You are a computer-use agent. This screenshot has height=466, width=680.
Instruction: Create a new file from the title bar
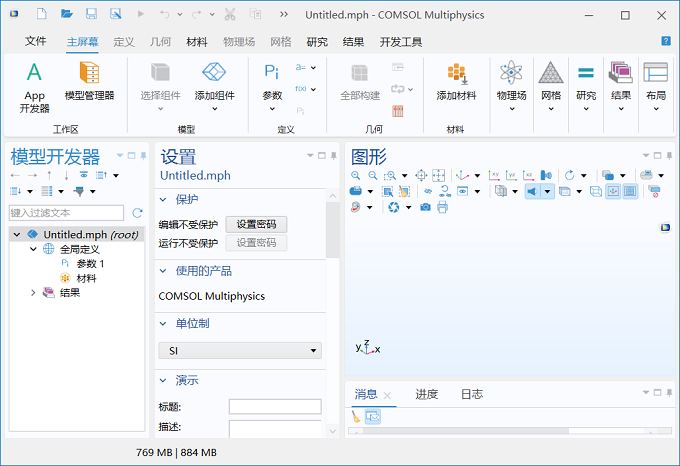pos(42,14)
